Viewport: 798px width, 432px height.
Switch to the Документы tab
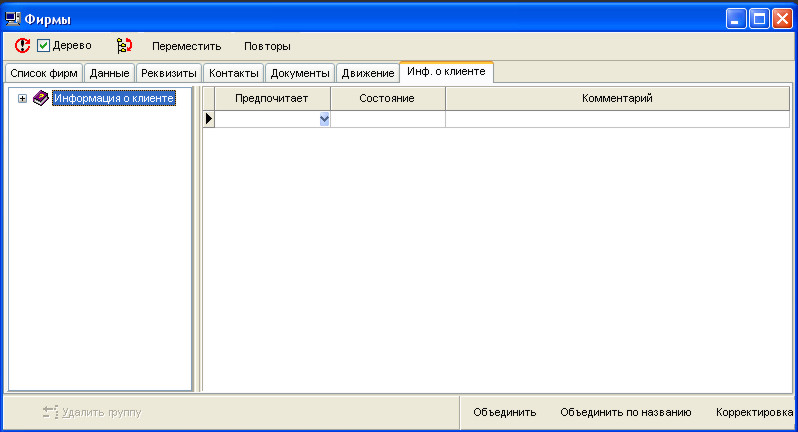point(300,73)
